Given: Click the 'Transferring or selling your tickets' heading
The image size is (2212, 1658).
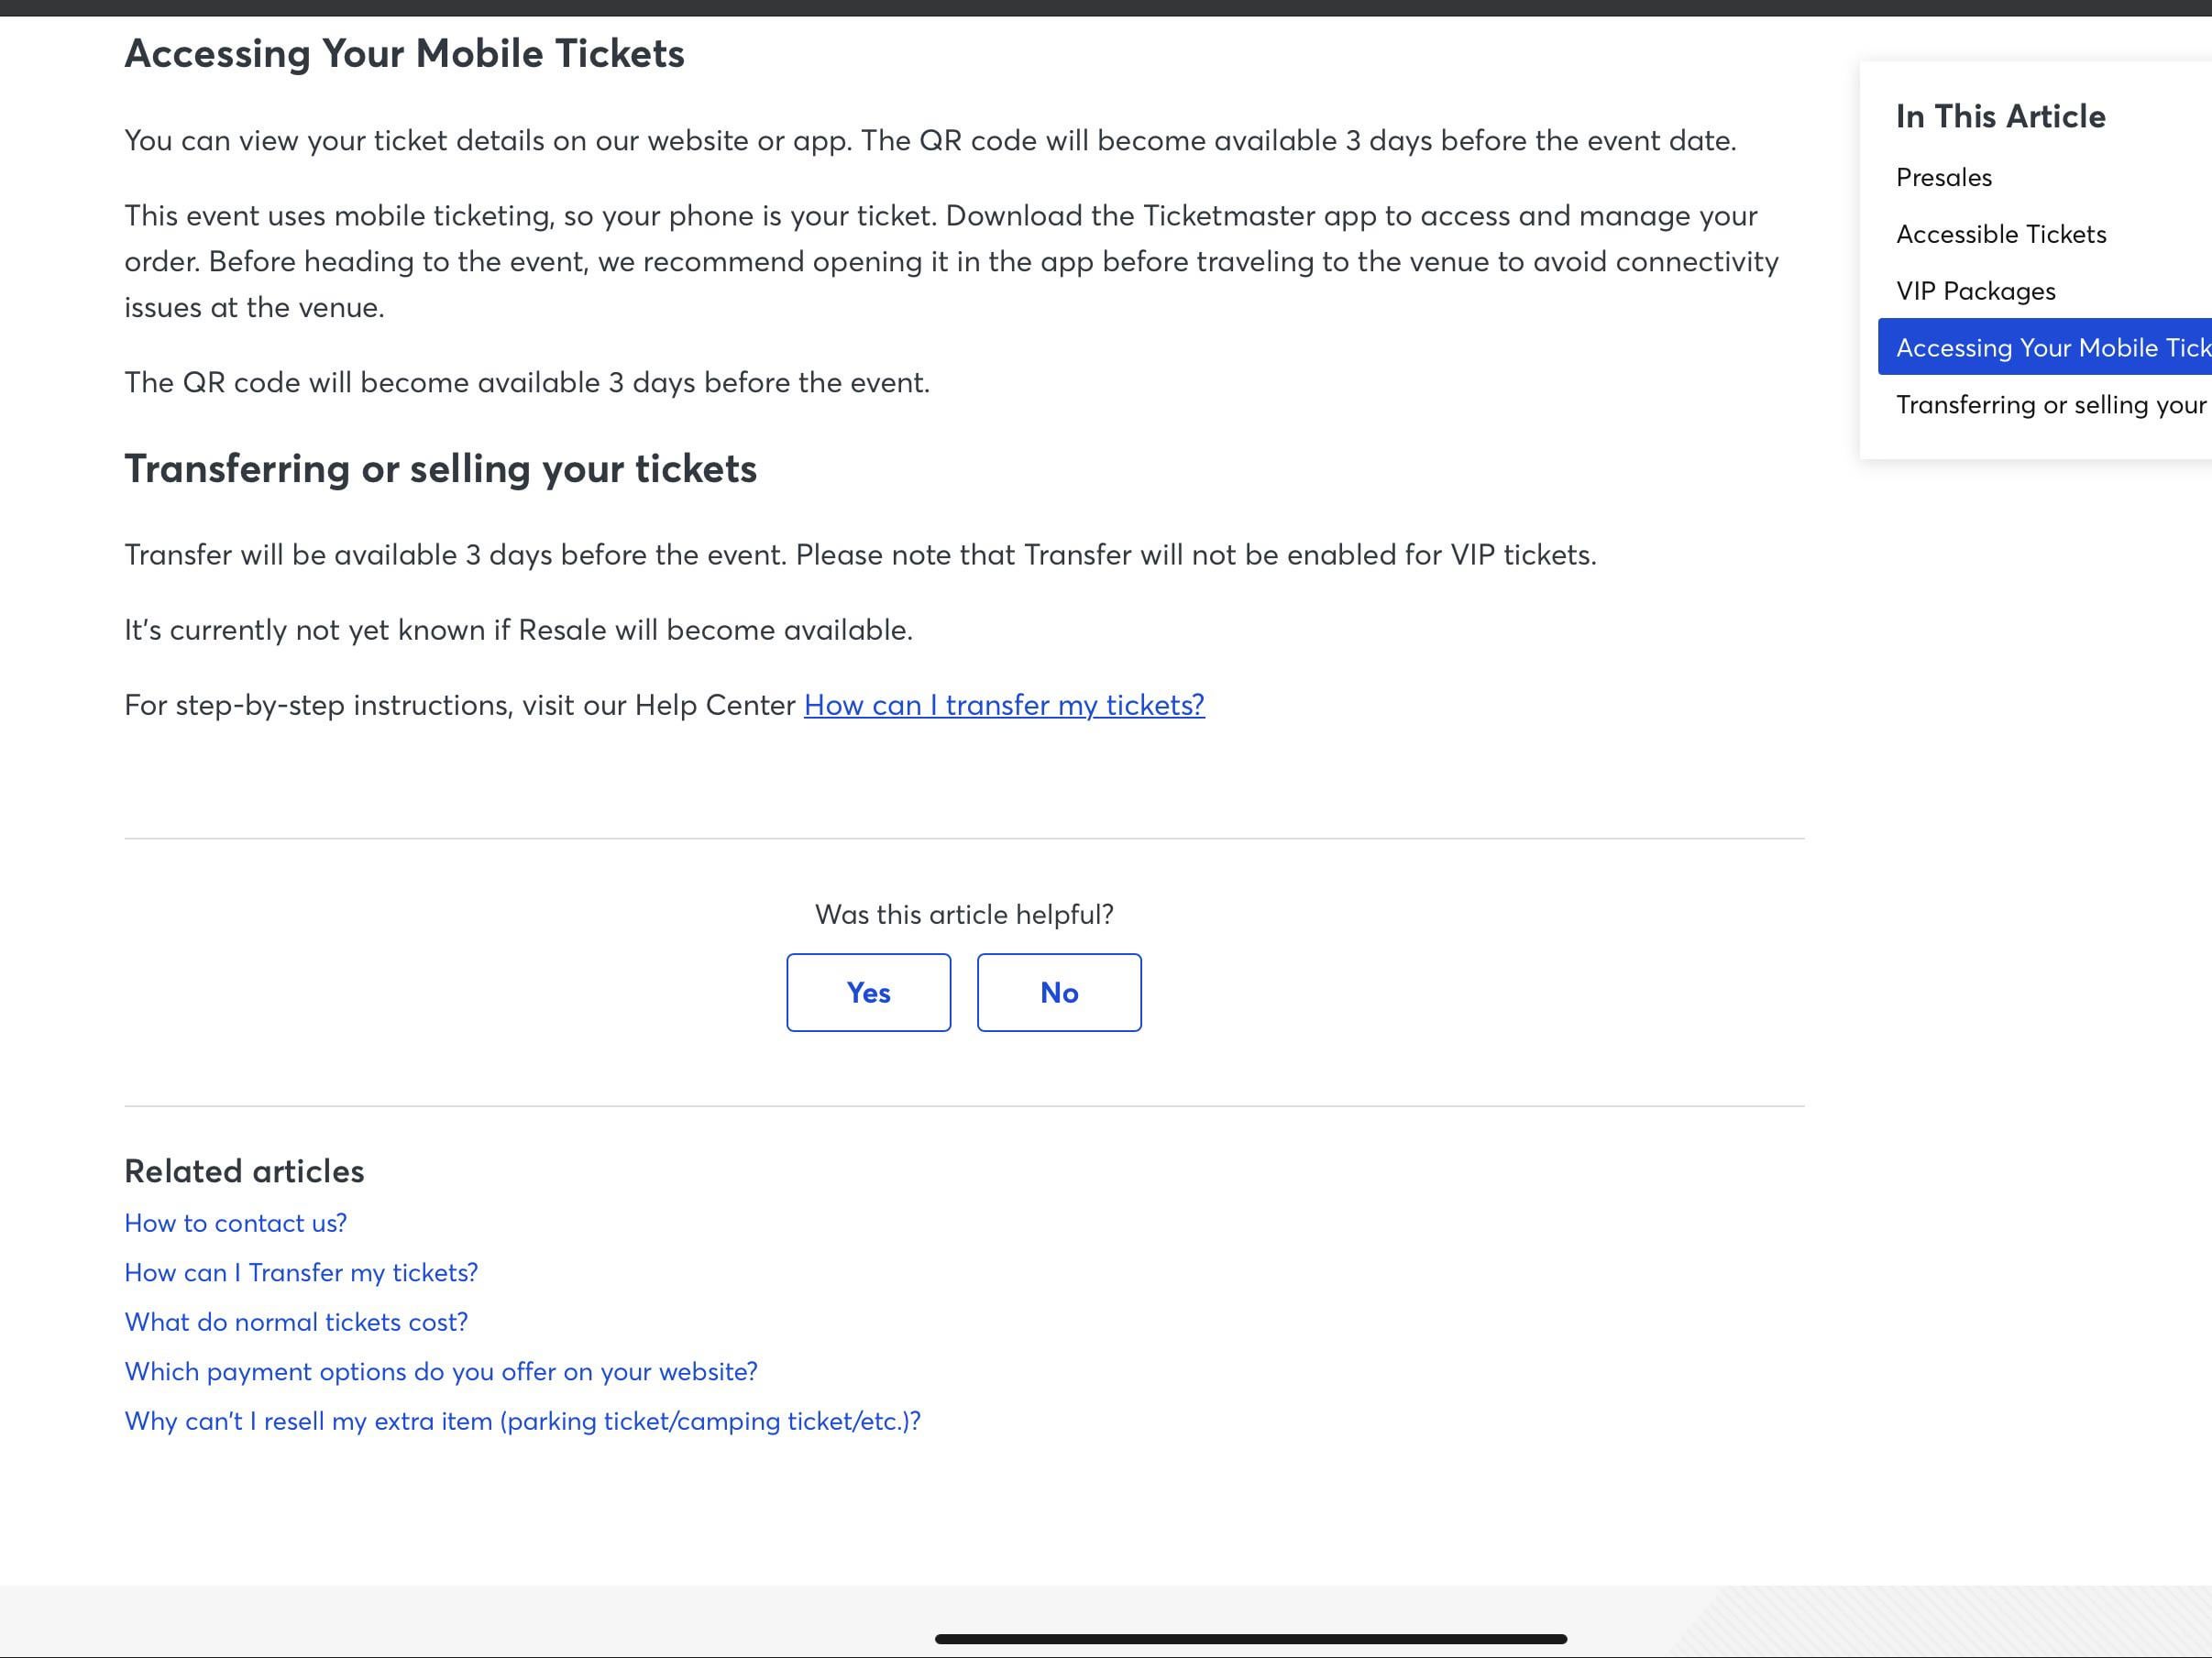Looking at the screenshot, I should (x=440, y=468).
